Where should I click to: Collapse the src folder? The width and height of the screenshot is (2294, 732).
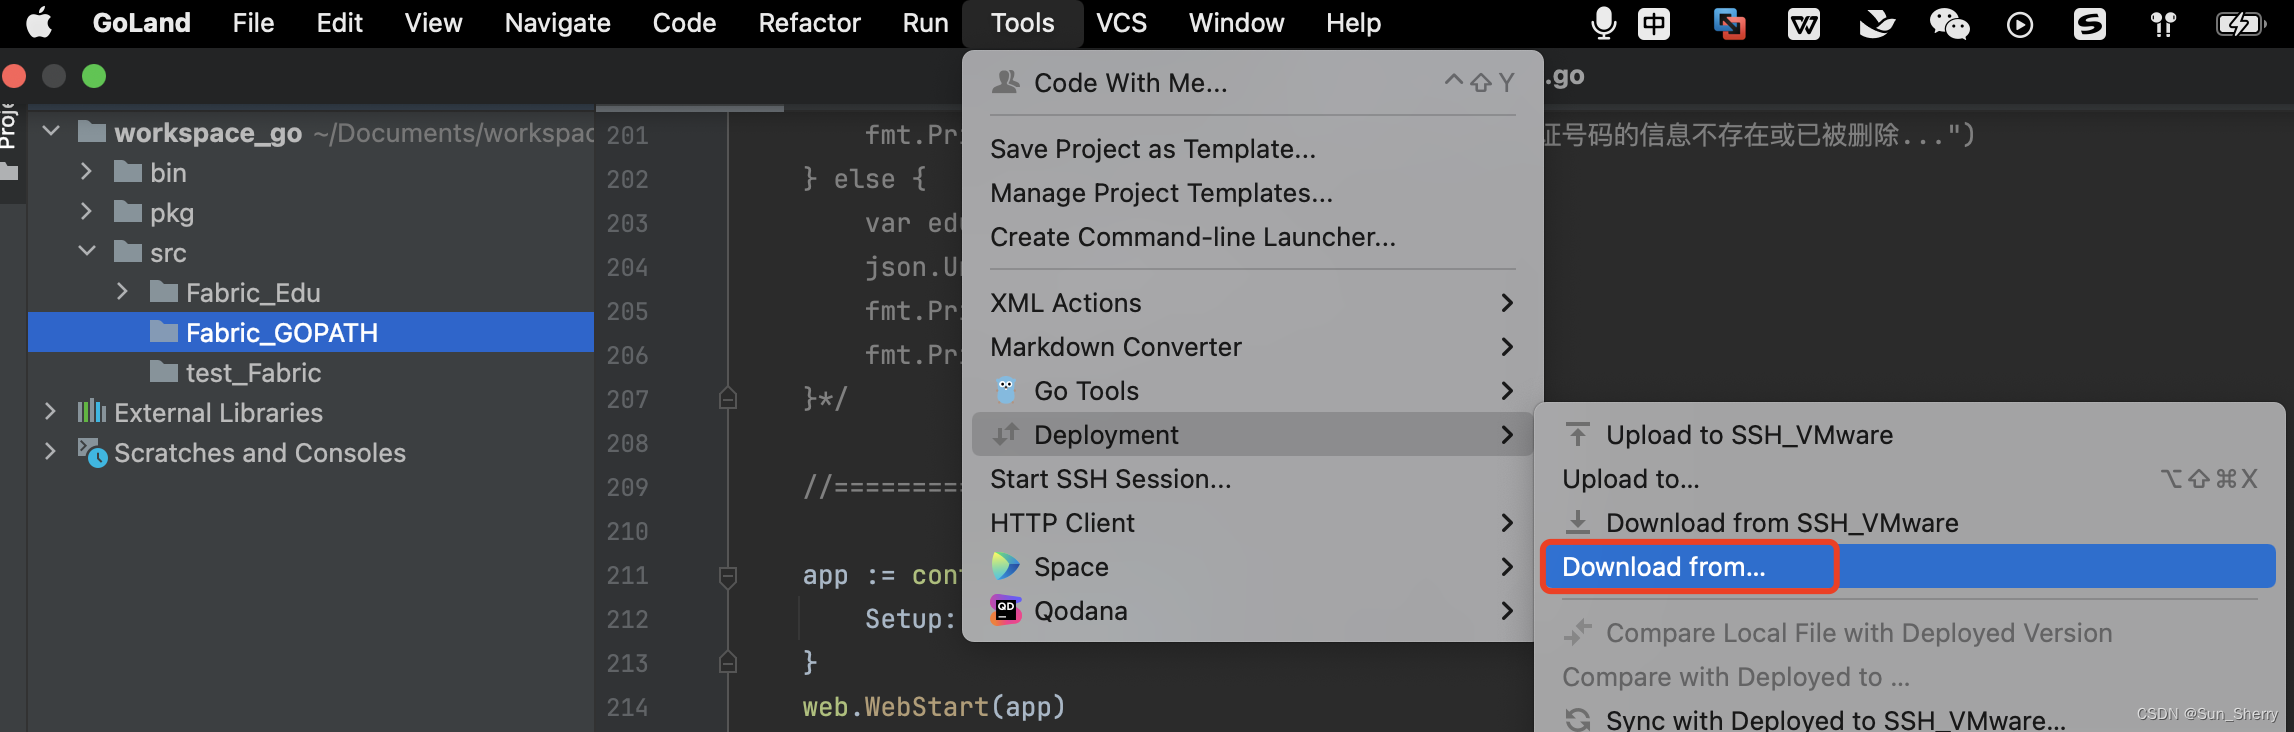coord(87,251)
